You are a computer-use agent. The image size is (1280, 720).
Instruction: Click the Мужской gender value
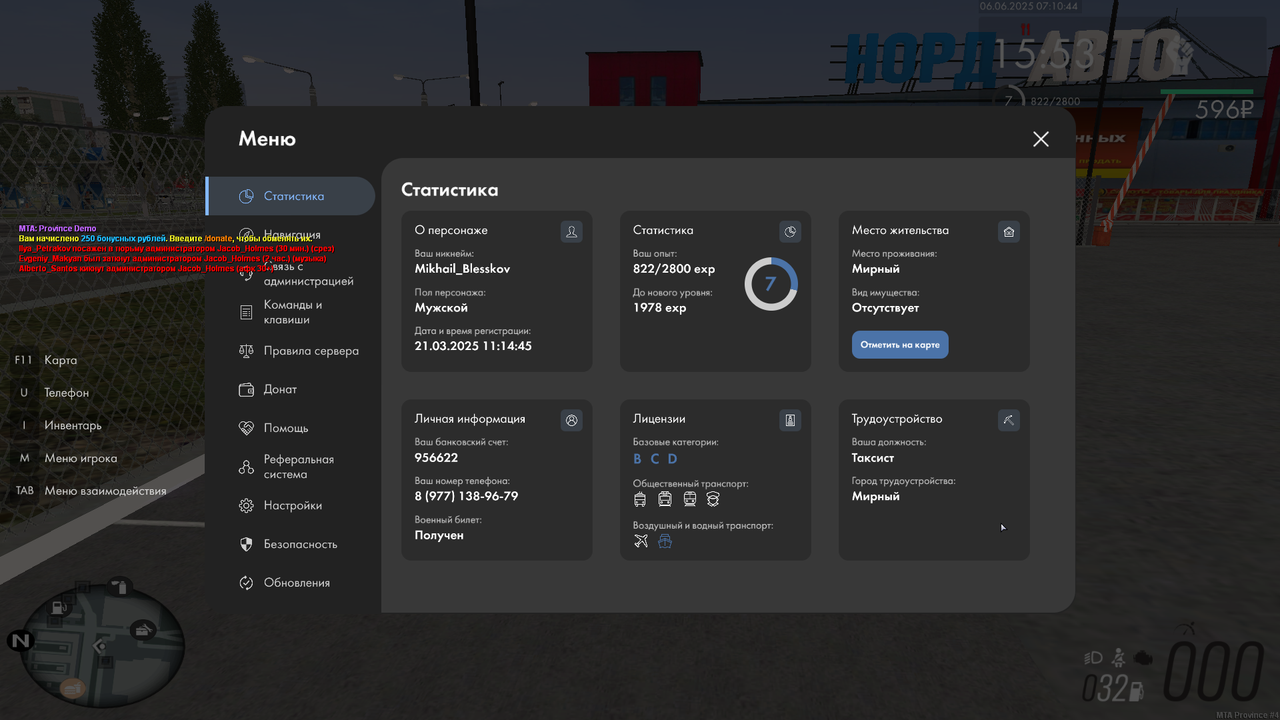tap(441, 308)
